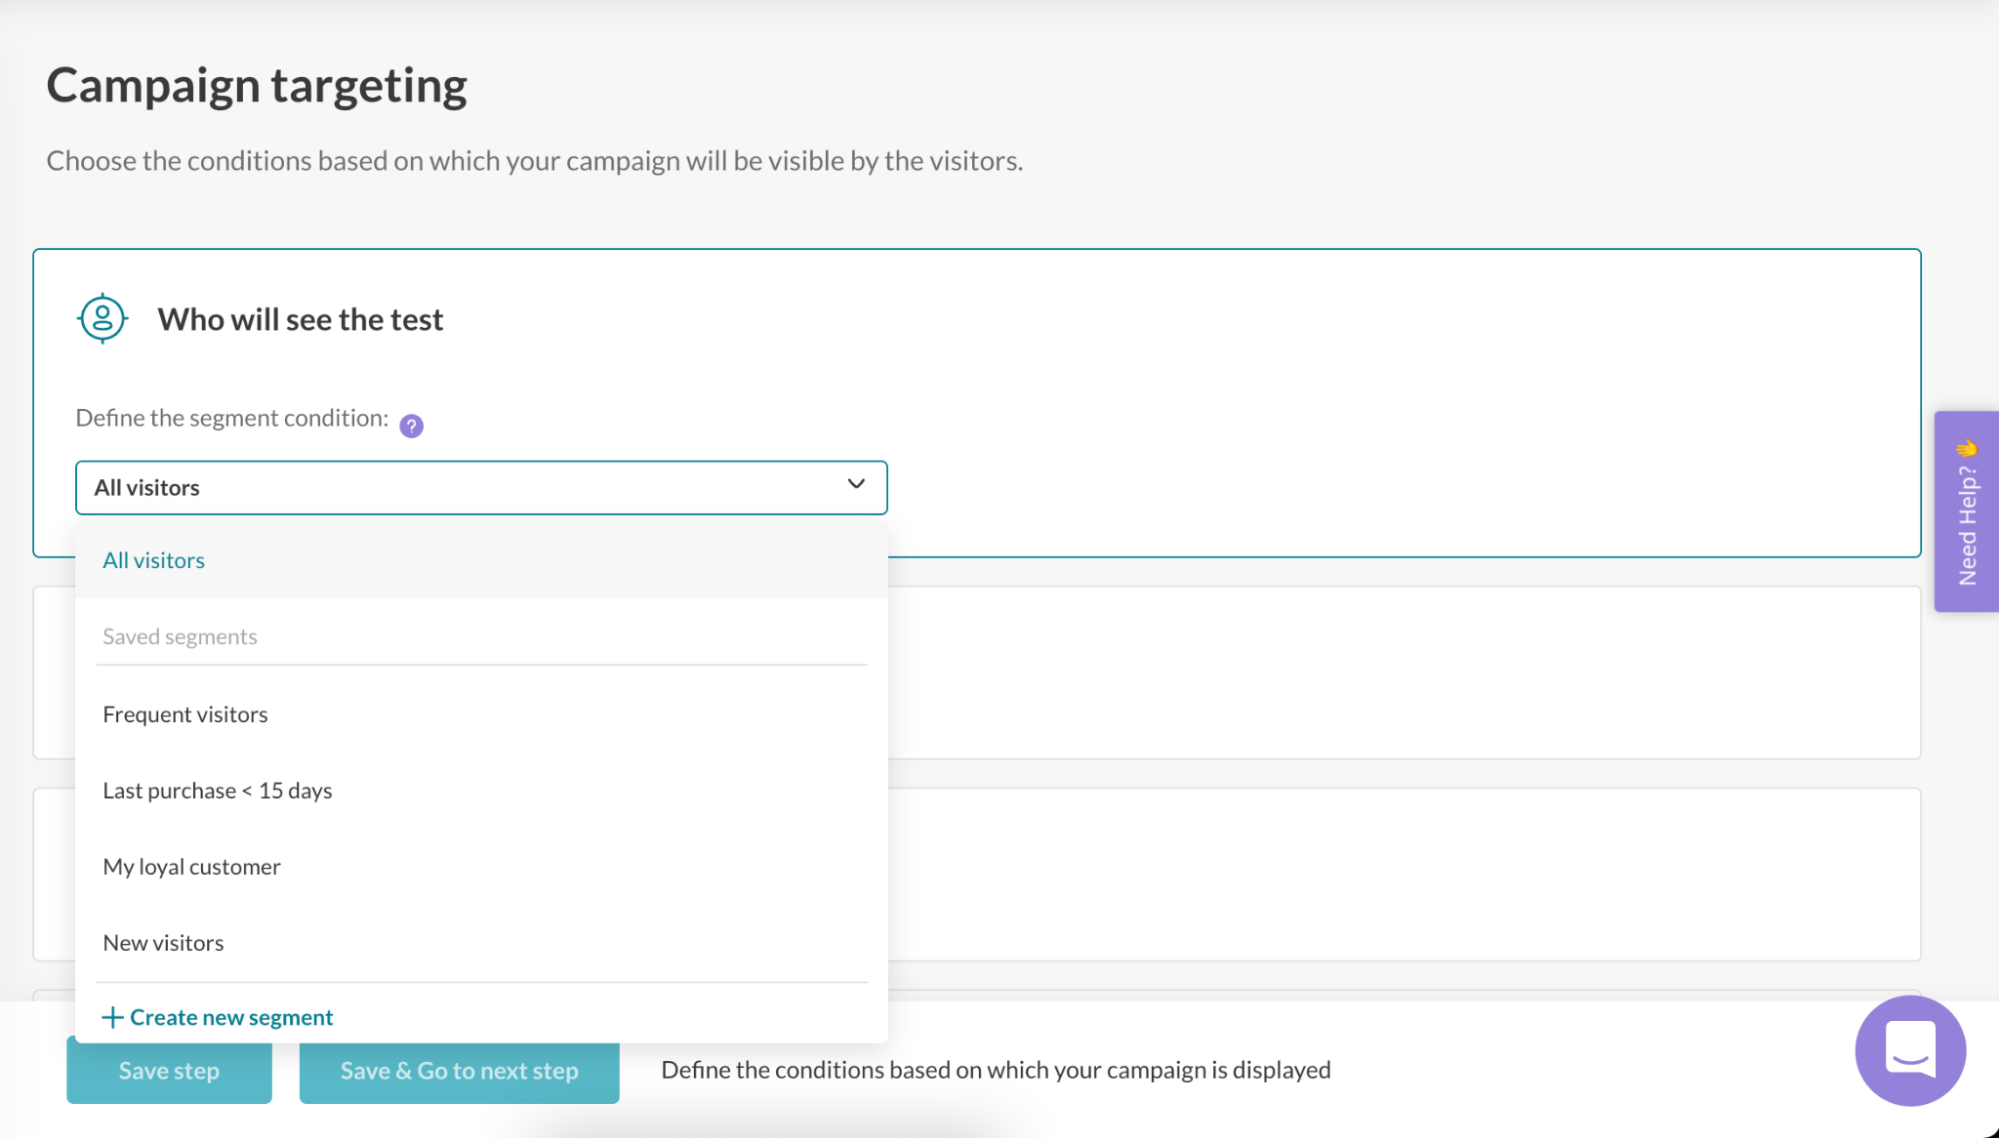Click the Campaign targeting page heading
This screenshot has height=1139, width=1999.
tap(256, 85)
